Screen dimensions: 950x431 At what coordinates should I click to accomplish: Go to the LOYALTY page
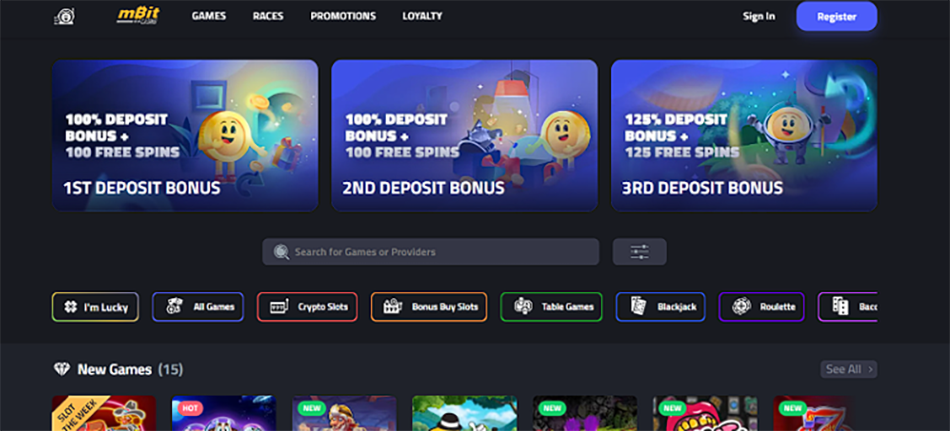pyautogui.click(x=422, y=16)
